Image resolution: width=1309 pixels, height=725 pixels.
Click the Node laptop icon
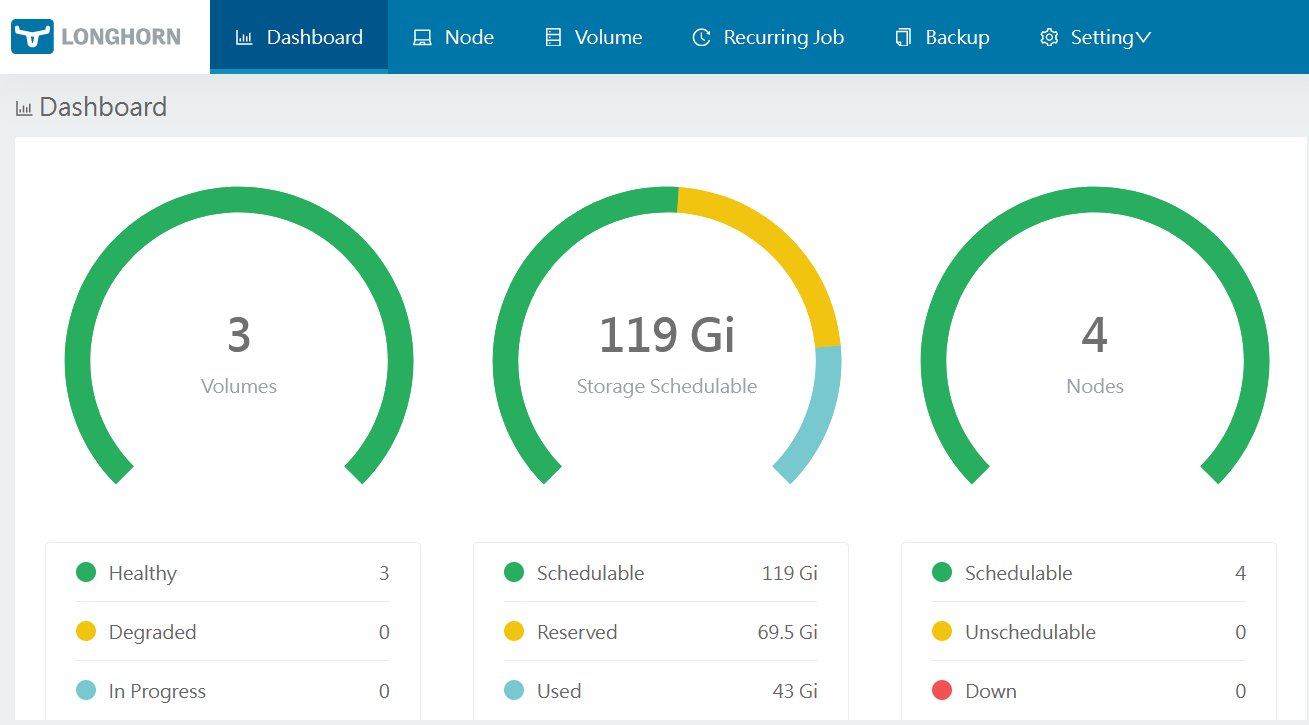pos(422,38)
